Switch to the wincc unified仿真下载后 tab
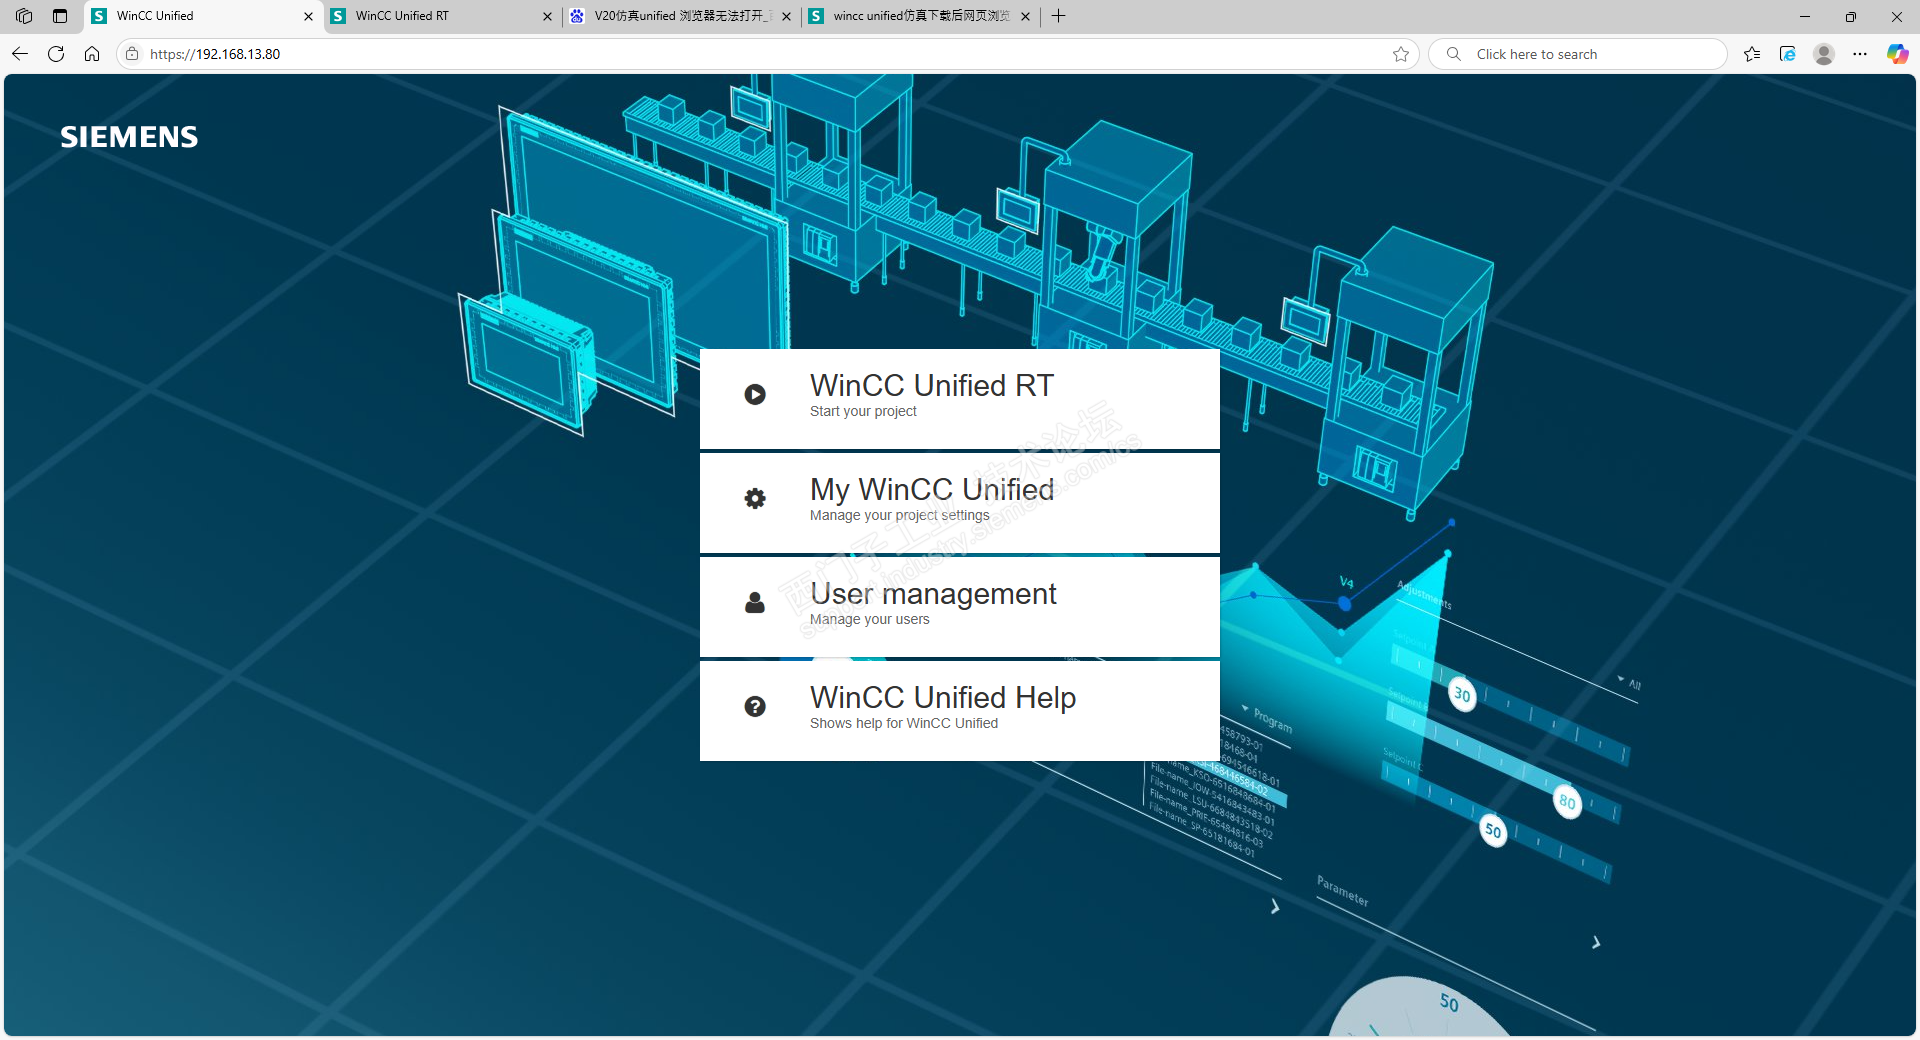 coord(920,16)
